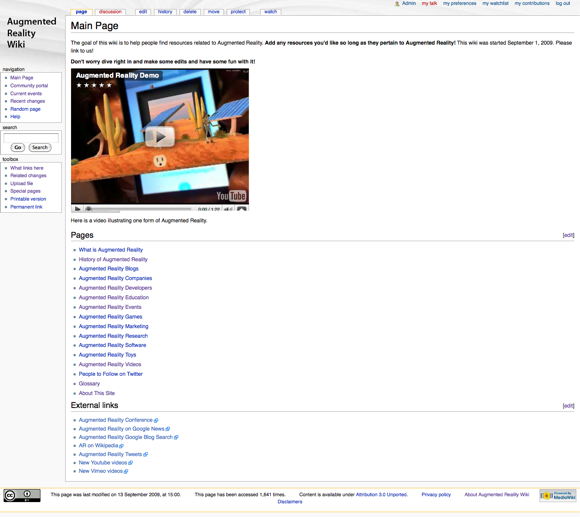
Task: Click the Search button
Action: [x=40, y=148]
